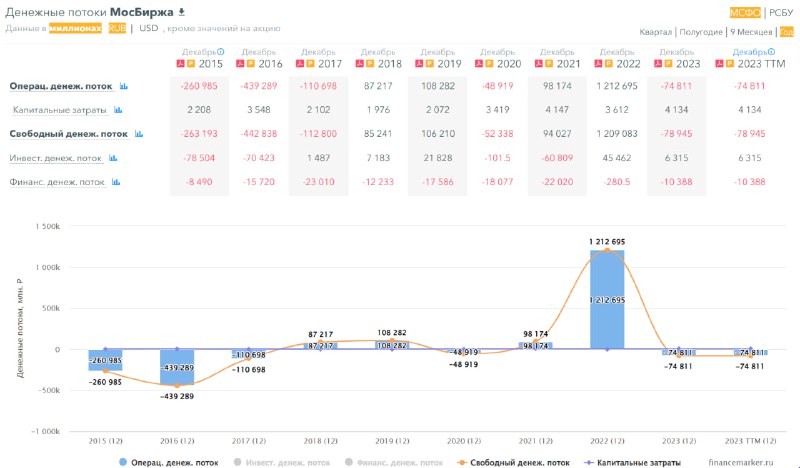The image size is (800, 468).
Task: Open the PDF report for 2022
Action: [598, 64]
